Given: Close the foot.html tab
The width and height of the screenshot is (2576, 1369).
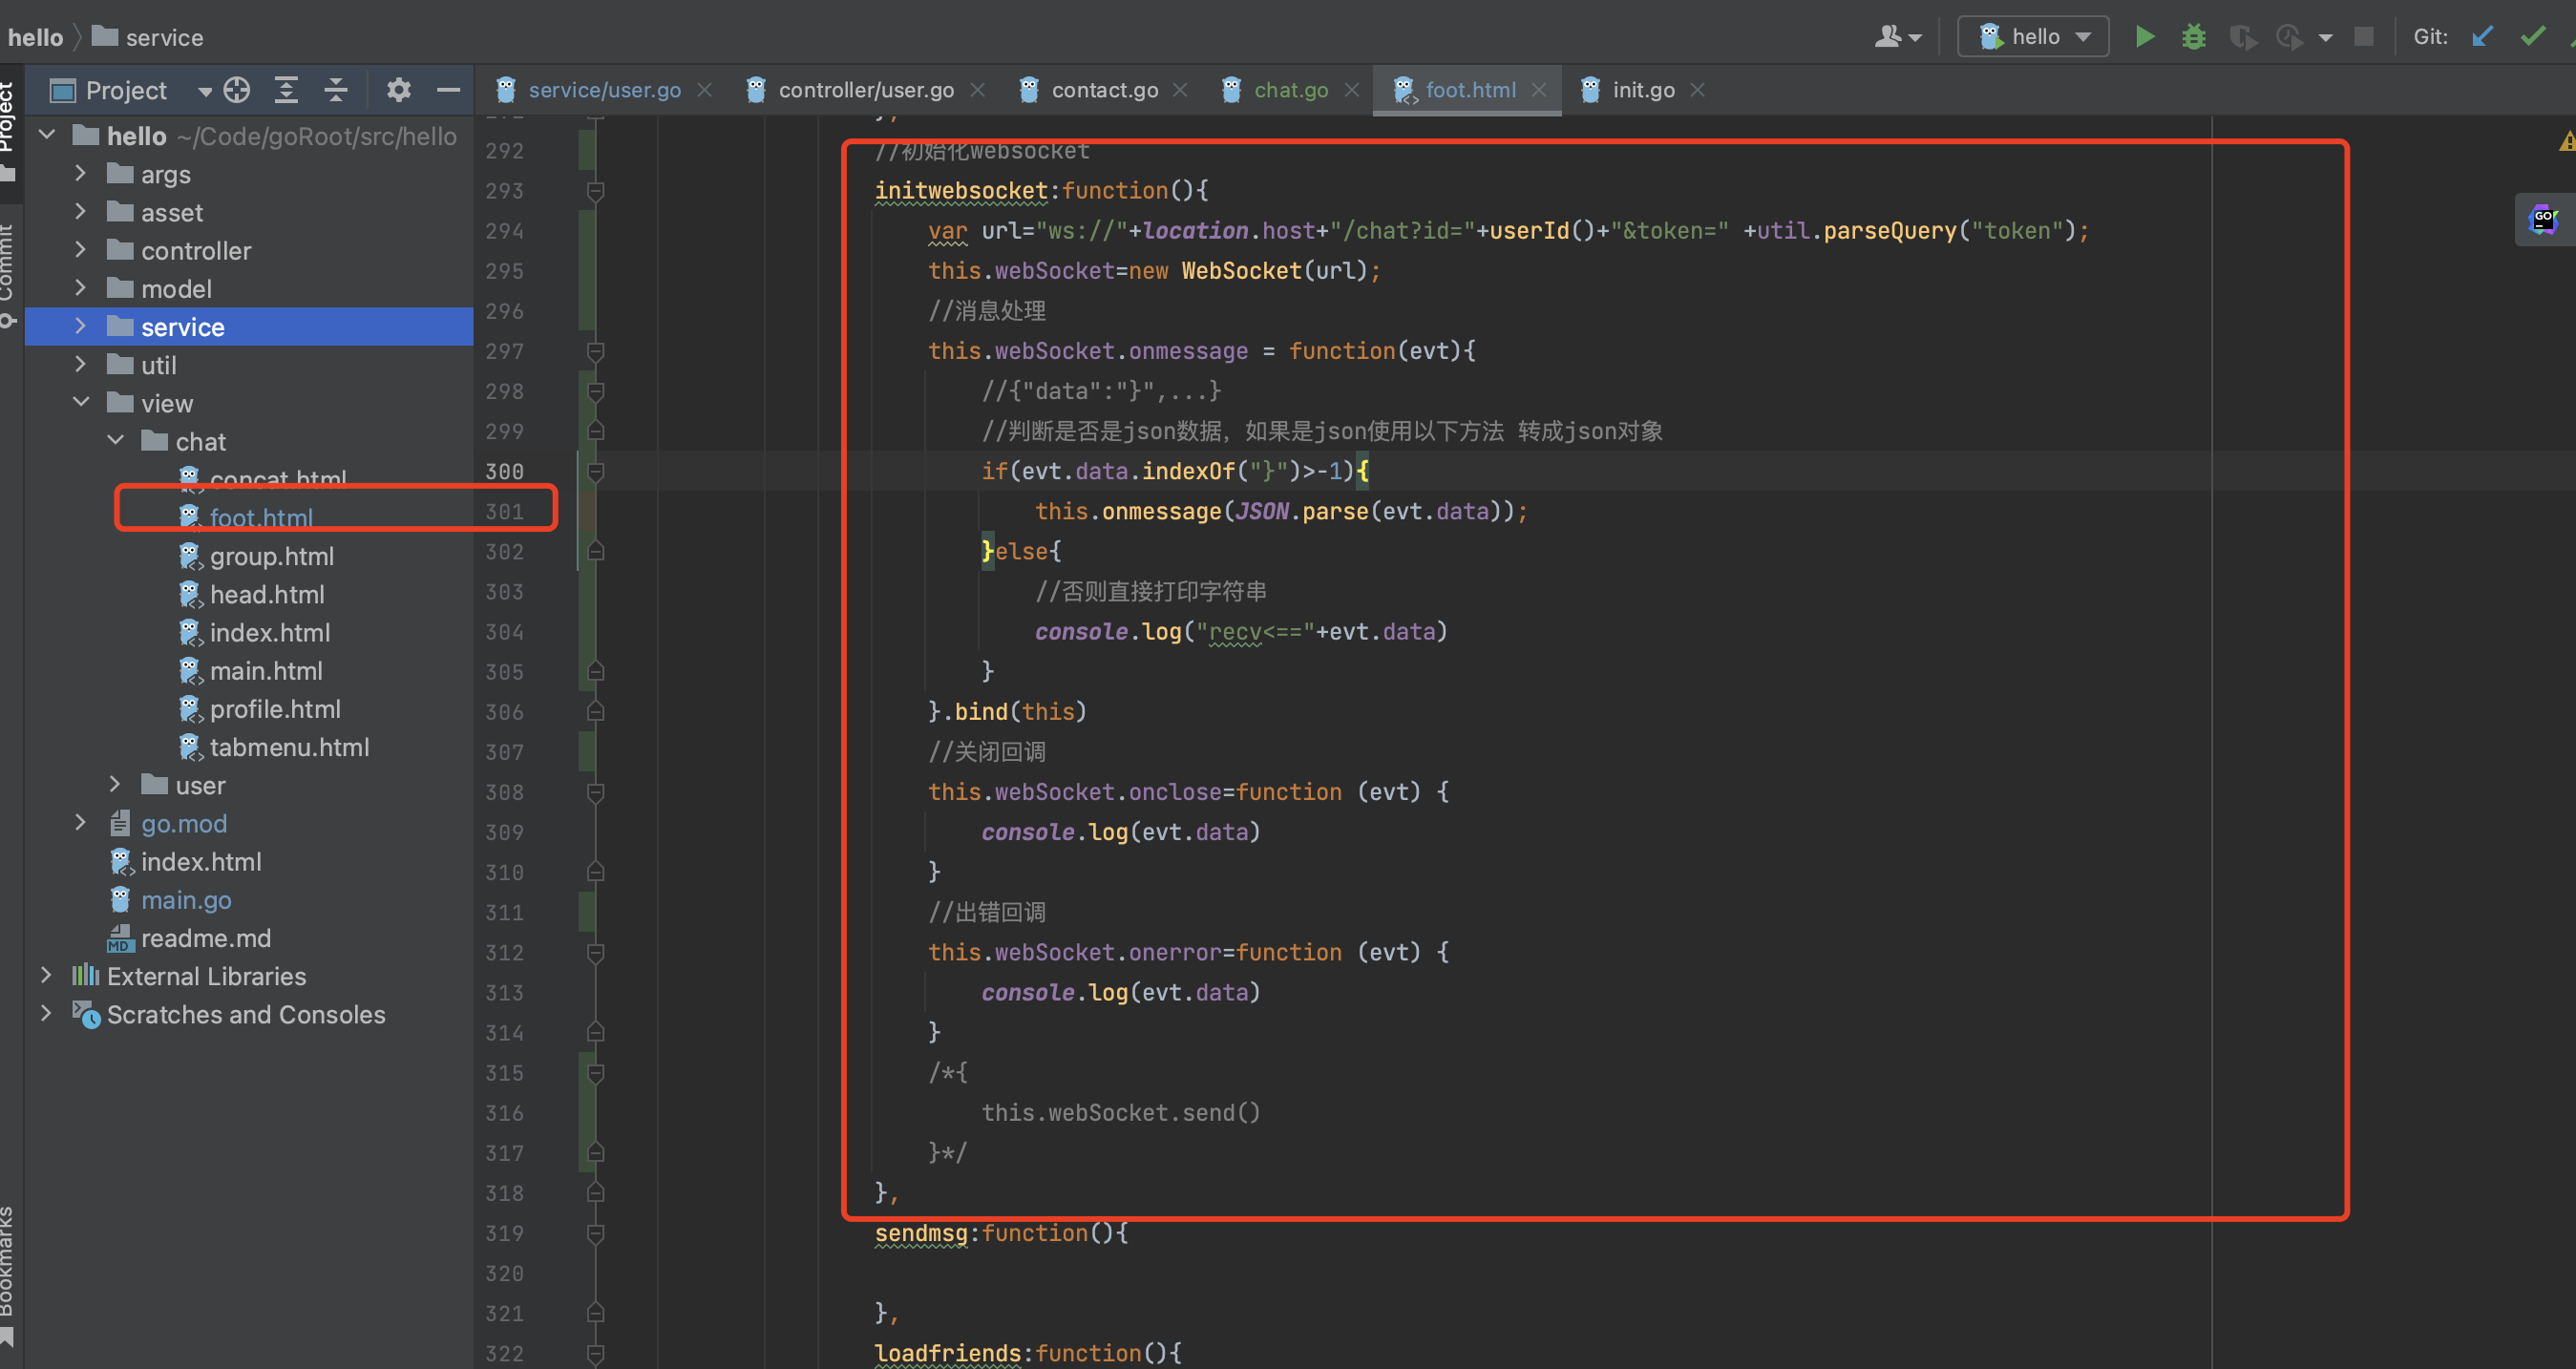Looking at the screenshot, I should coord(1539,90).
